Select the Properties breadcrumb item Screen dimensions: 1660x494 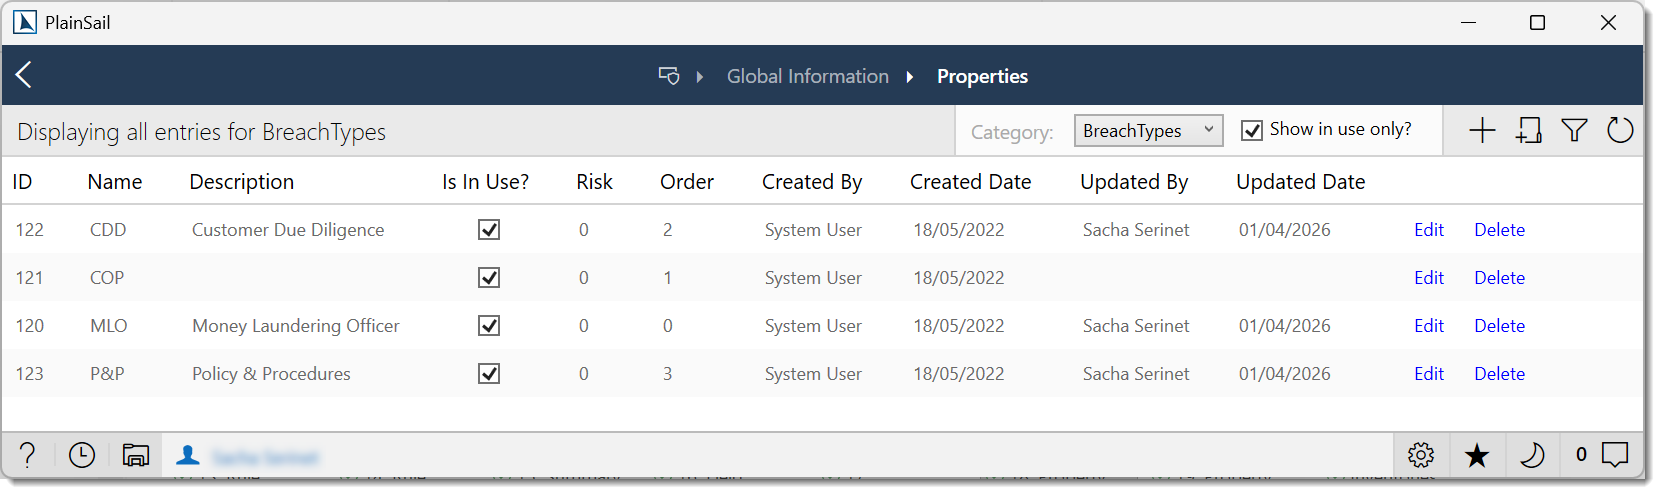click(x=982, y=76)
